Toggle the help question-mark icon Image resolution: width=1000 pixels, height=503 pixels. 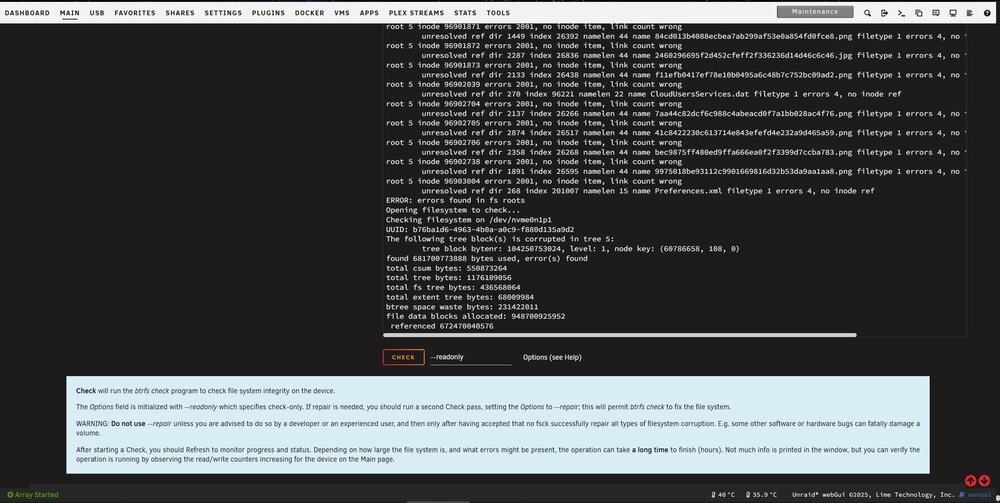click(987, 13)
